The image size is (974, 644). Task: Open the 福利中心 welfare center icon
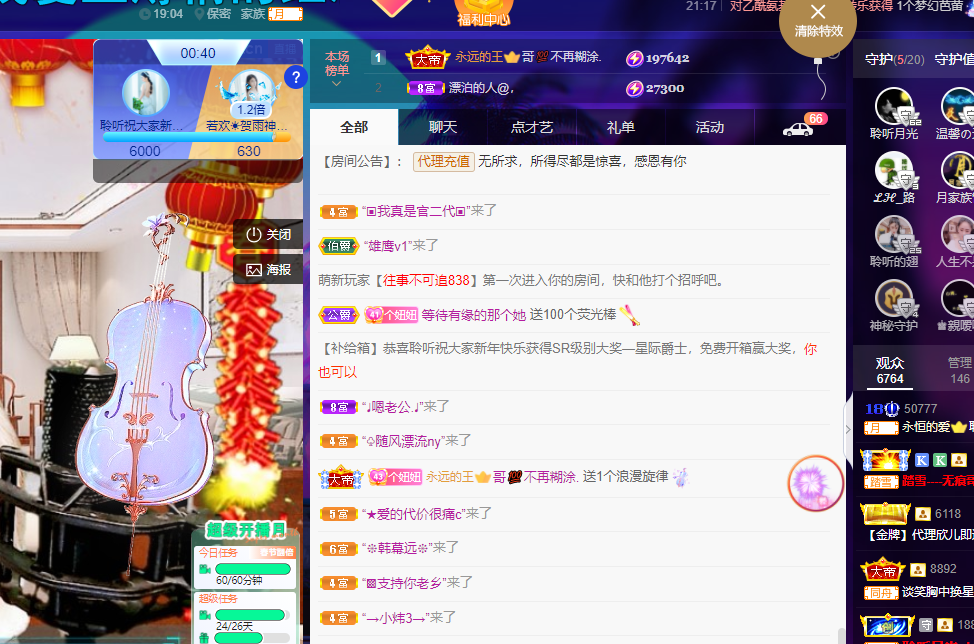(x=483, y=14)
